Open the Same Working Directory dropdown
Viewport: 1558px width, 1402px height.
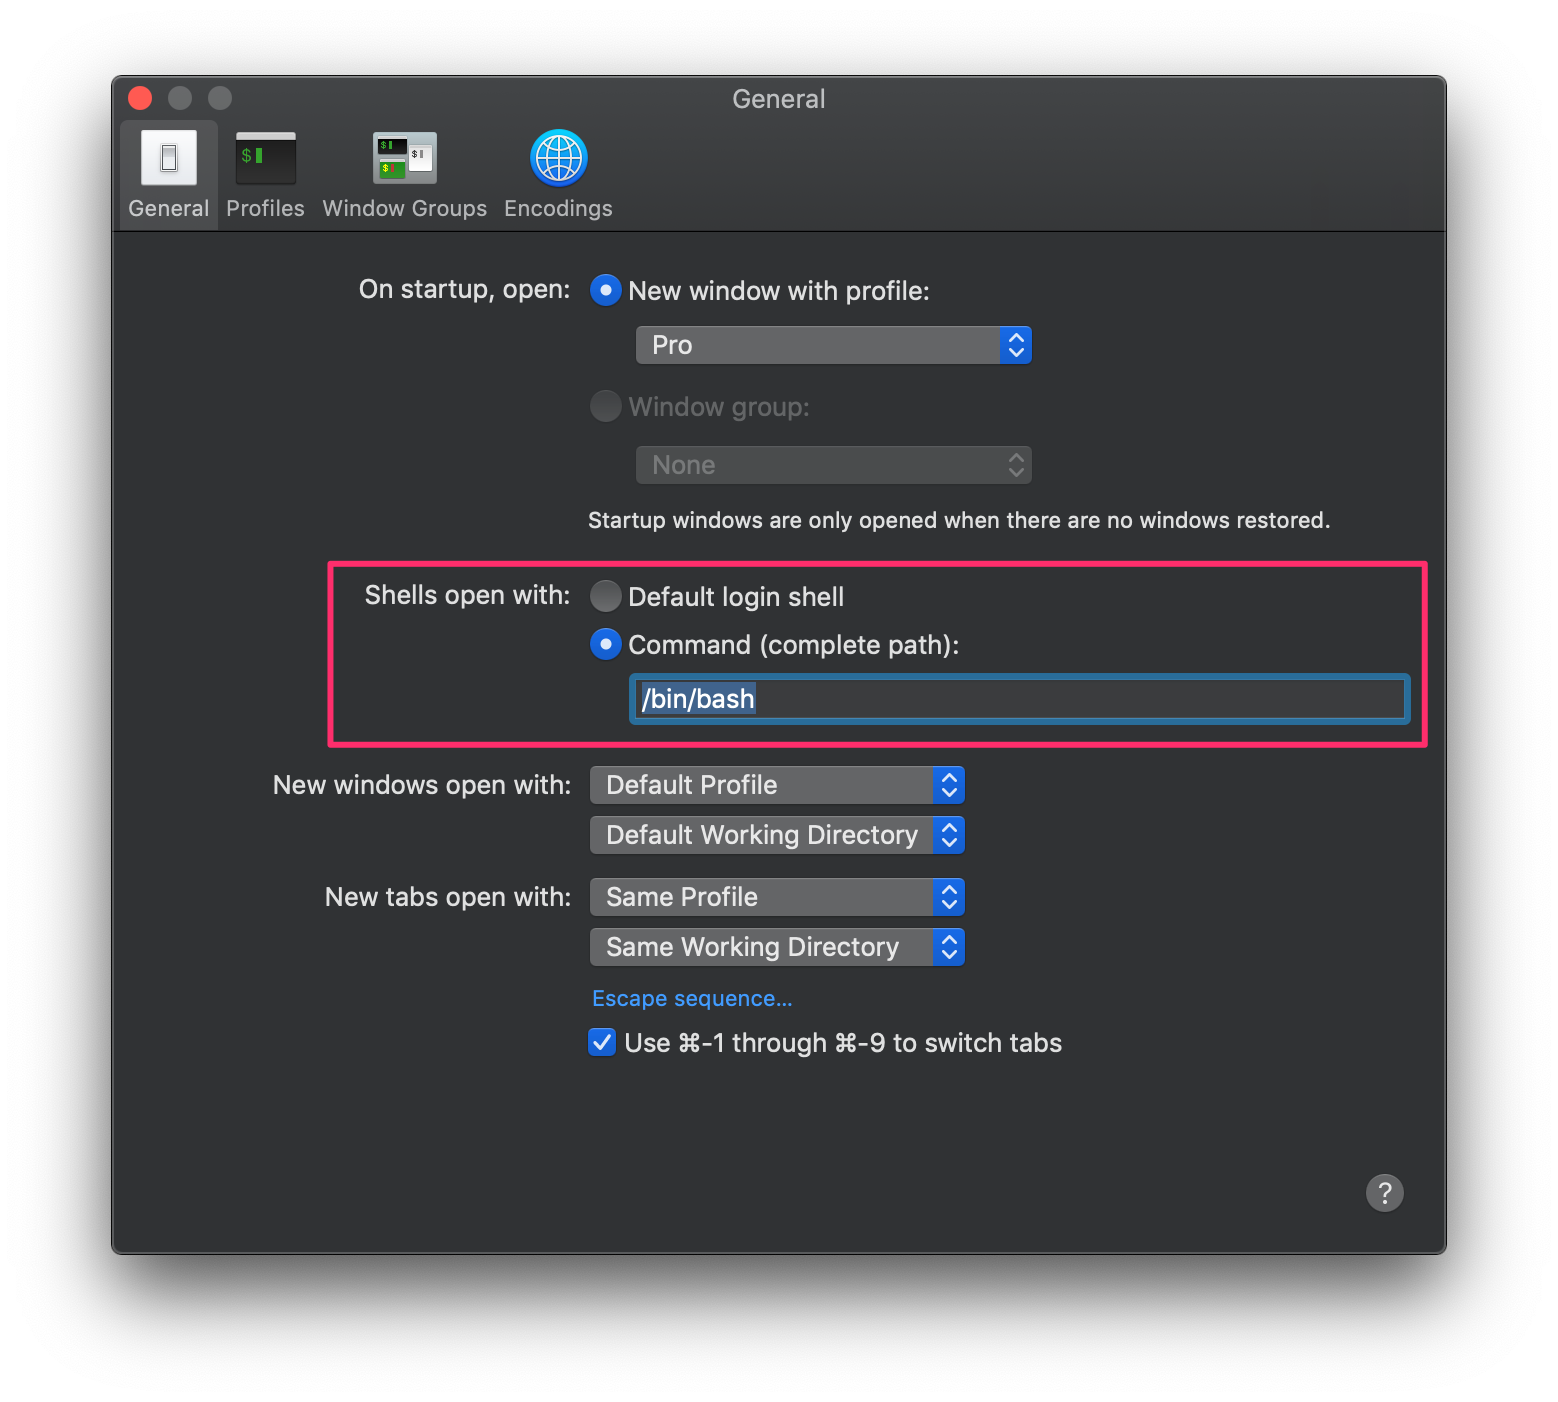[x=777, y=947]
